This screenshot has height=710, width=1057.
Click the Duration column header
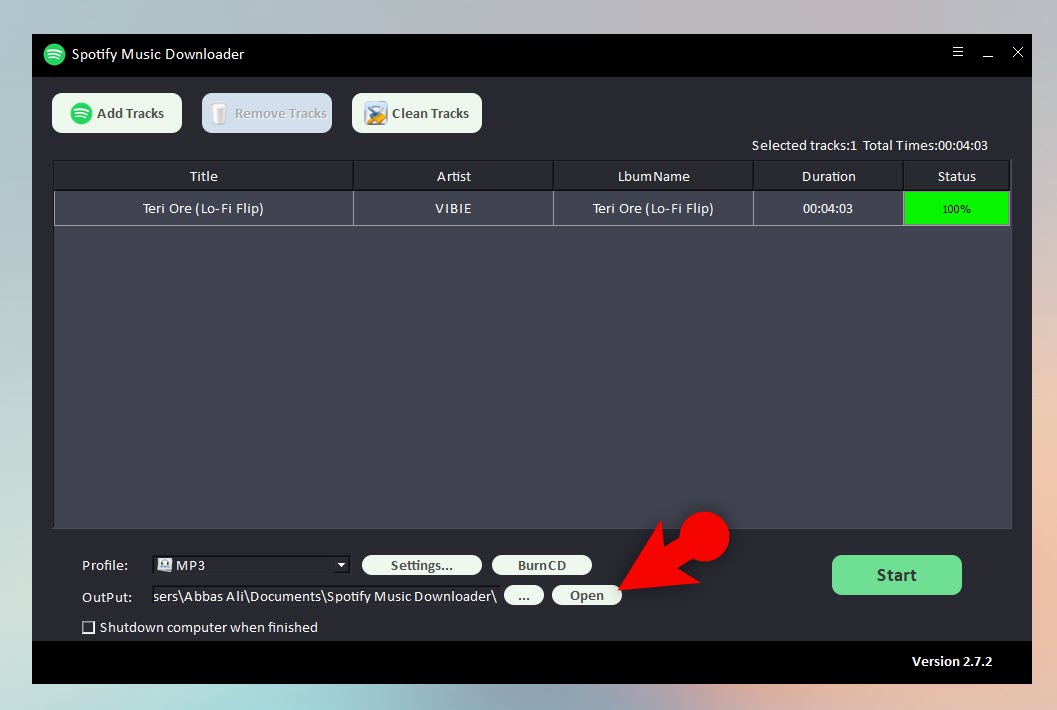(x=828, y=176)
